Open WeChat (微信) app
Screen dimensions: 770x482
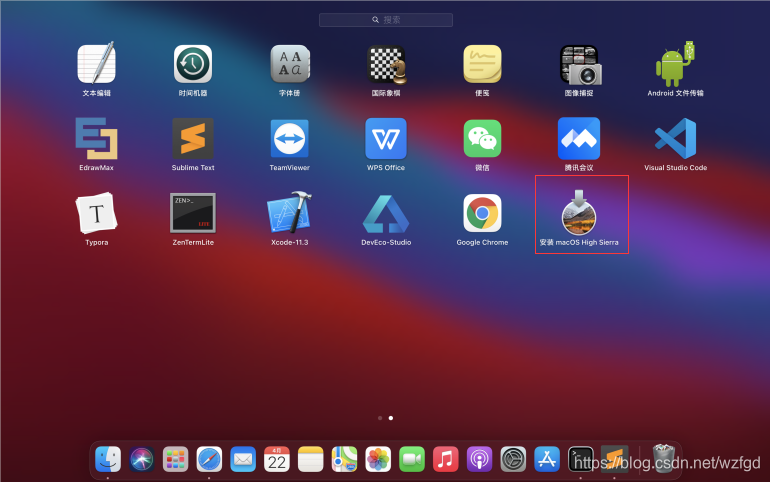482,138
